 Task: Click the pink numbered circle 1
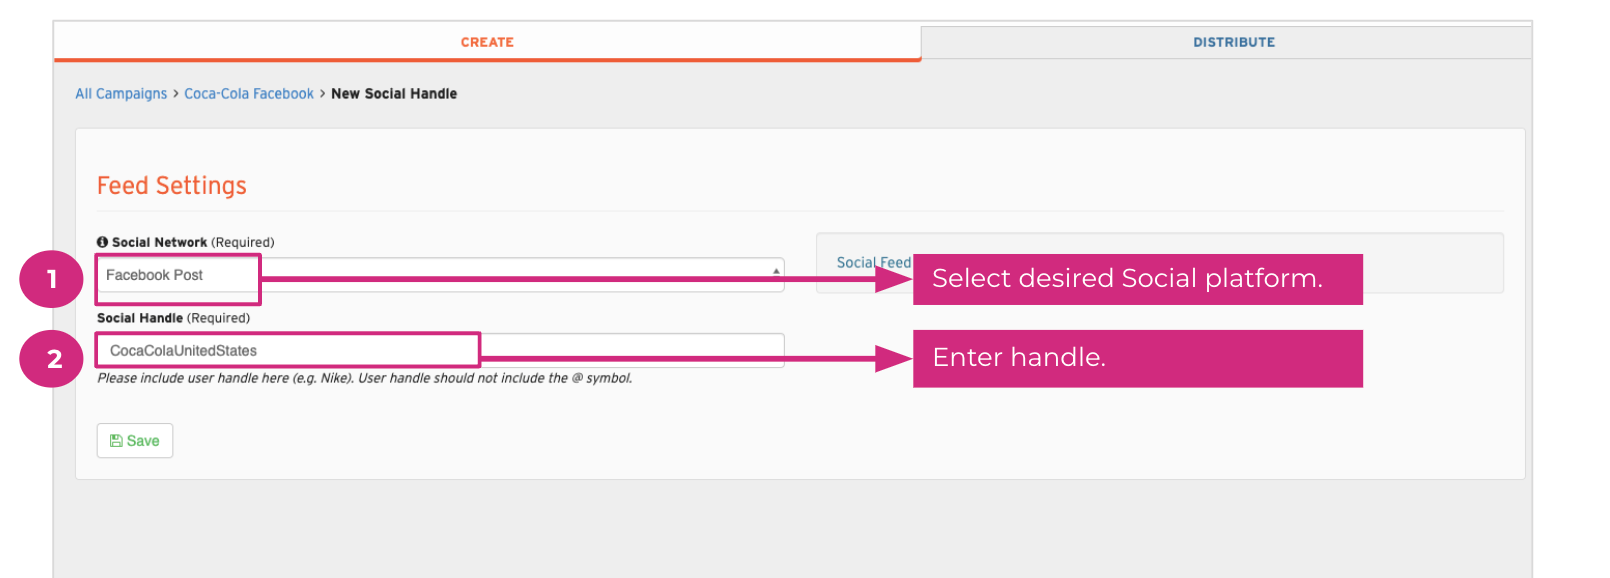point(52,279)
